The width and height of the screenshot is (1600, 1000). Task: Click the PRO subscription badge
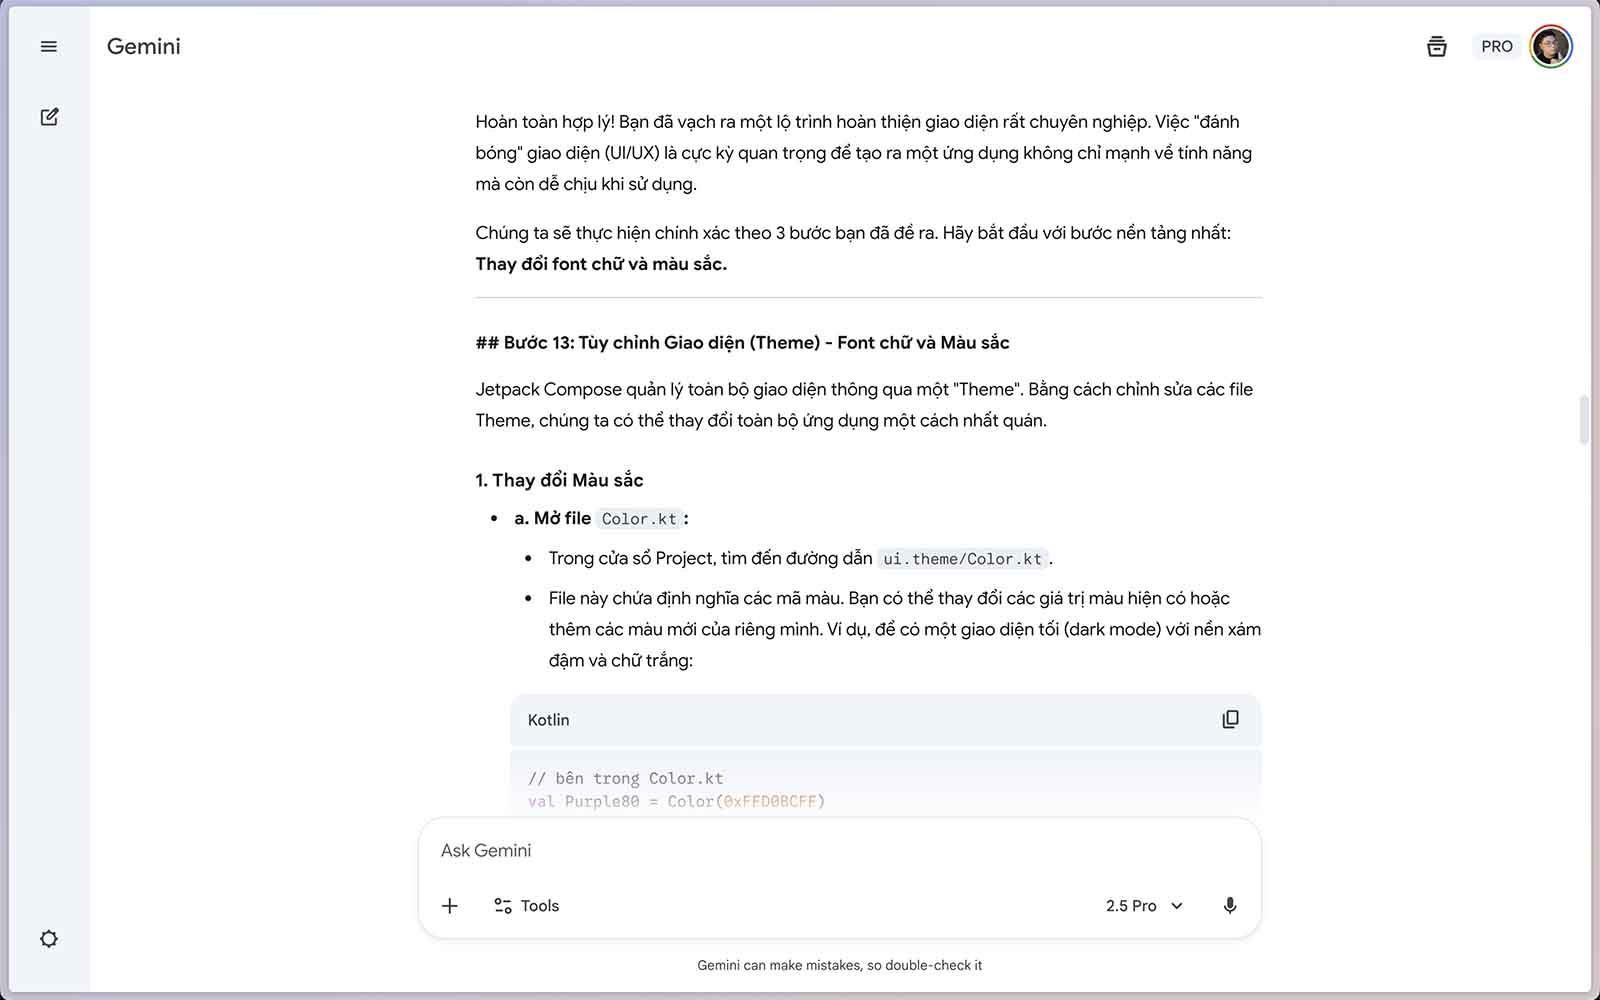[x=1496, y=47]
